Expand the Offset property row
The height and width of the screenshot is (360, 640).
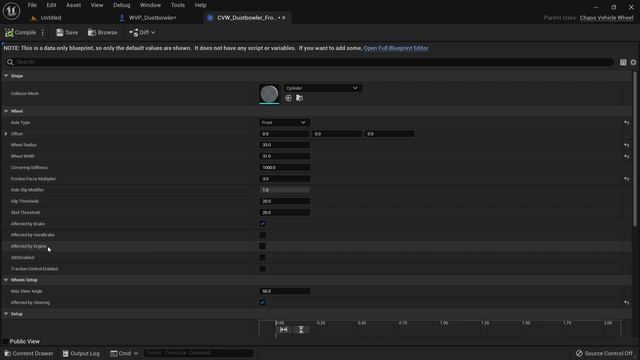coord(6,134)
